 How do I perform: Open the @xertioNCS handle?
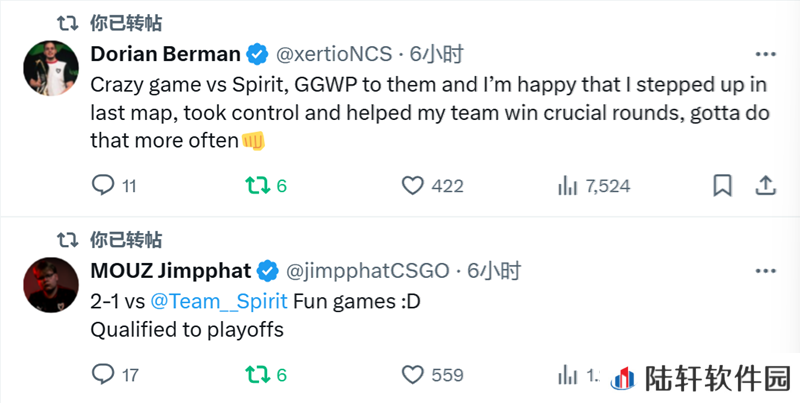point(333,53)
